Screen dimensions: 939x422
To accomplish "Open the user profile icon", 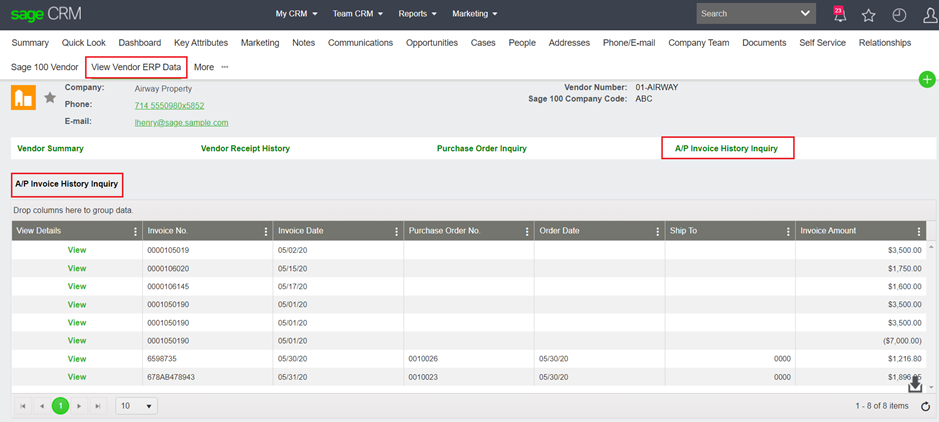I will coord(930,16).
